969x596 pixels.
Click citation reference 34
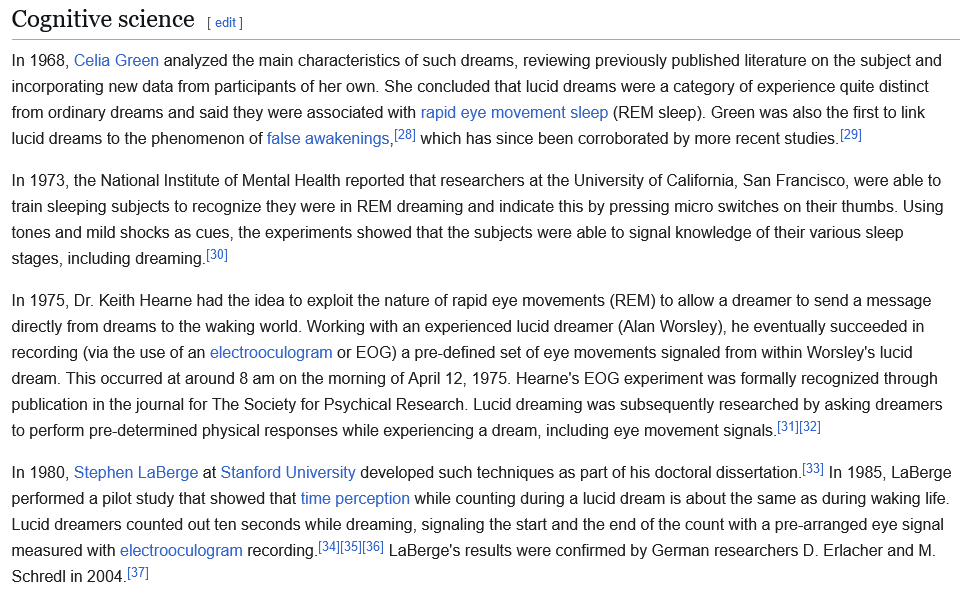329,546
